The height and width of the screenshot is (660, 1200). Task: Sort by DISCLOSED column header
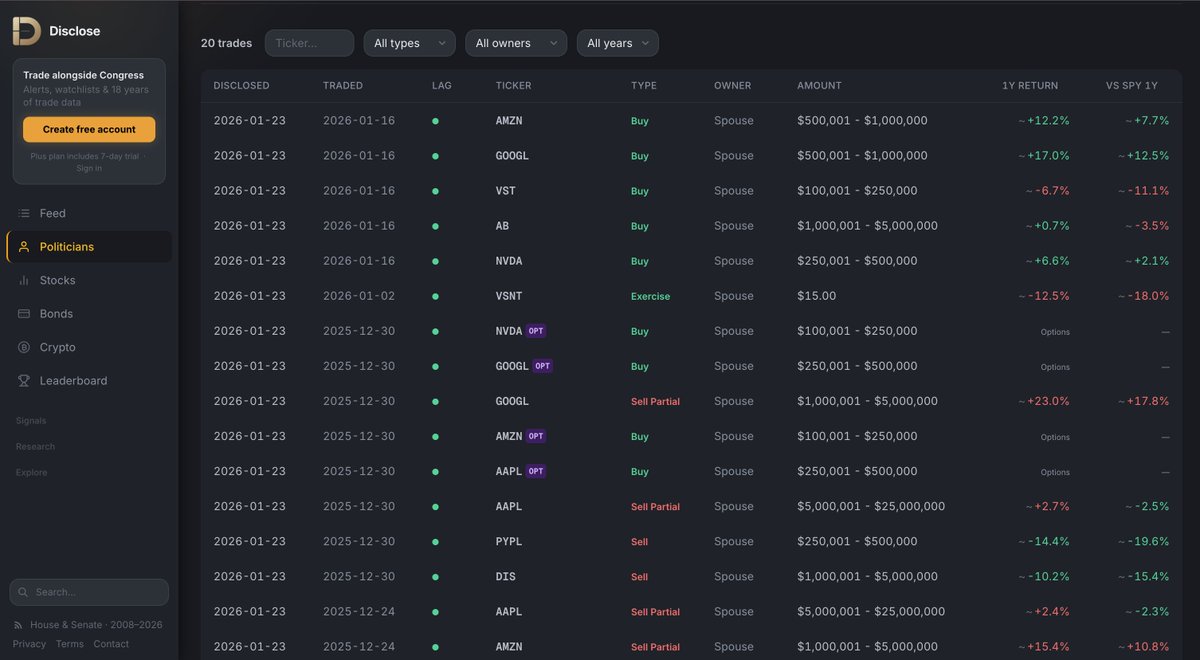coord(241,86)
